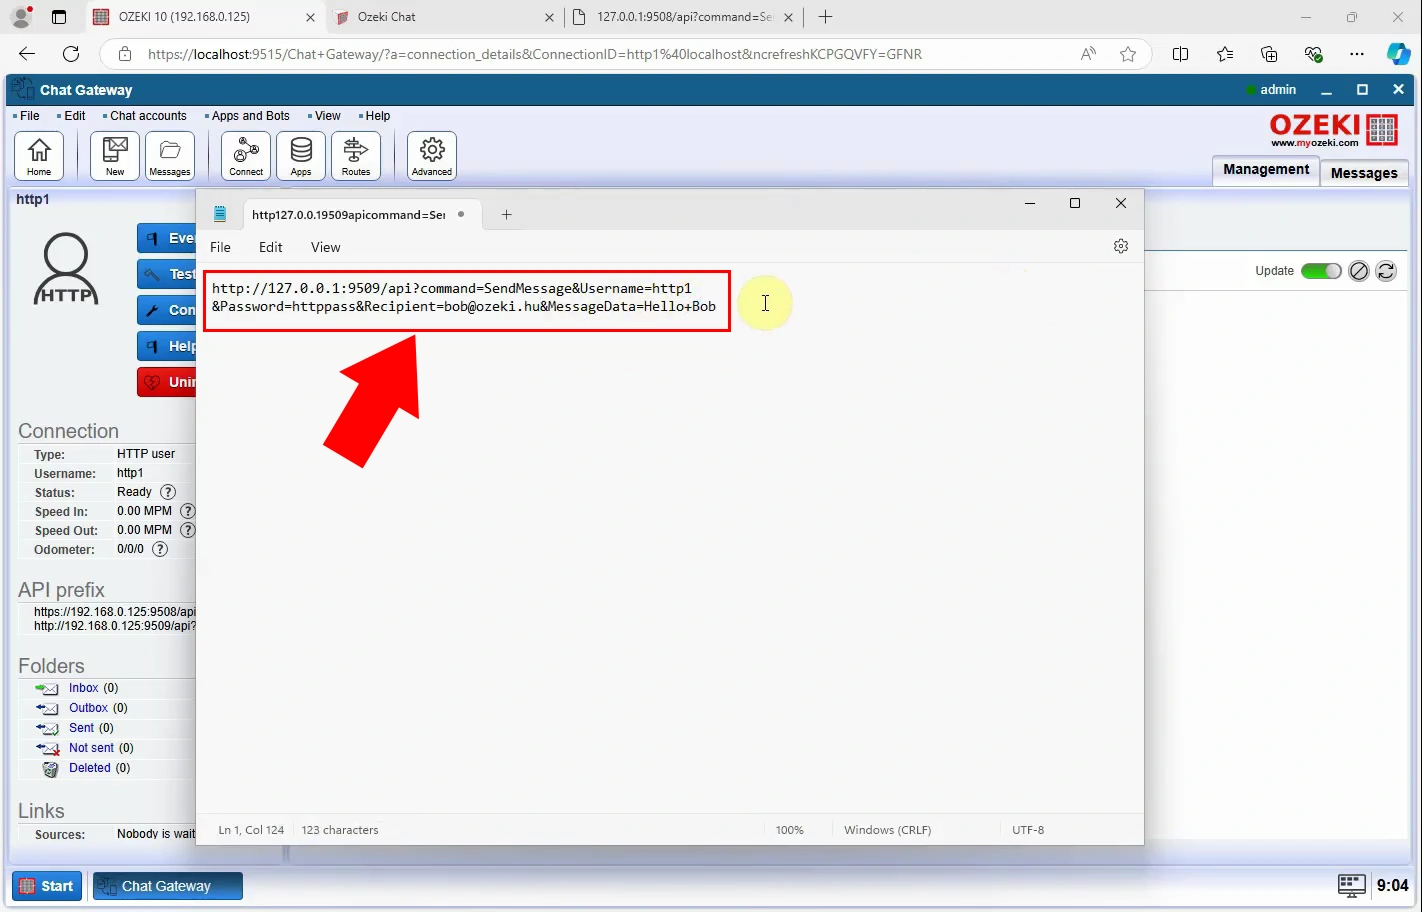Viewport: 1422px width, 912px height.
Task: Switch to 127.0.0.1:9508 api browser tab
Action: (x=684, y=17)
